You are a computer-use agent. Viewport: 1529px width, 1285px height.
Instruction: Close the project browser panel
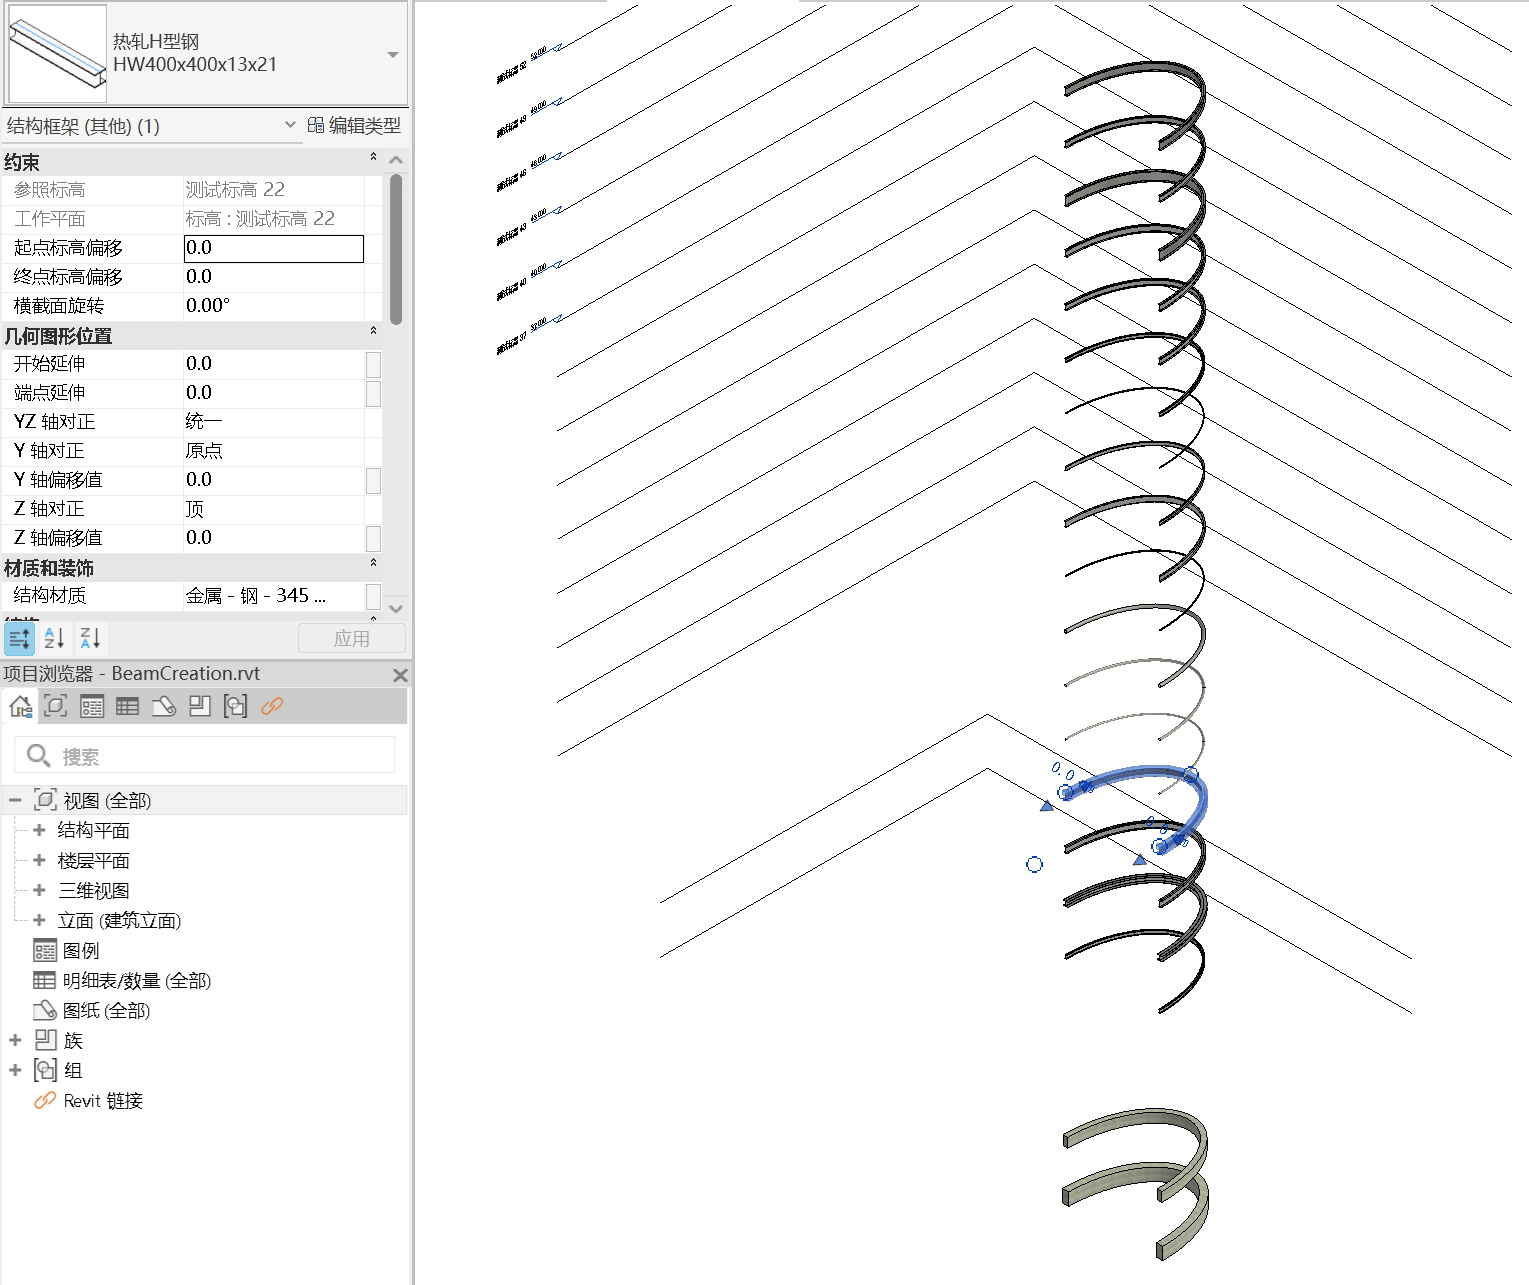400,675
